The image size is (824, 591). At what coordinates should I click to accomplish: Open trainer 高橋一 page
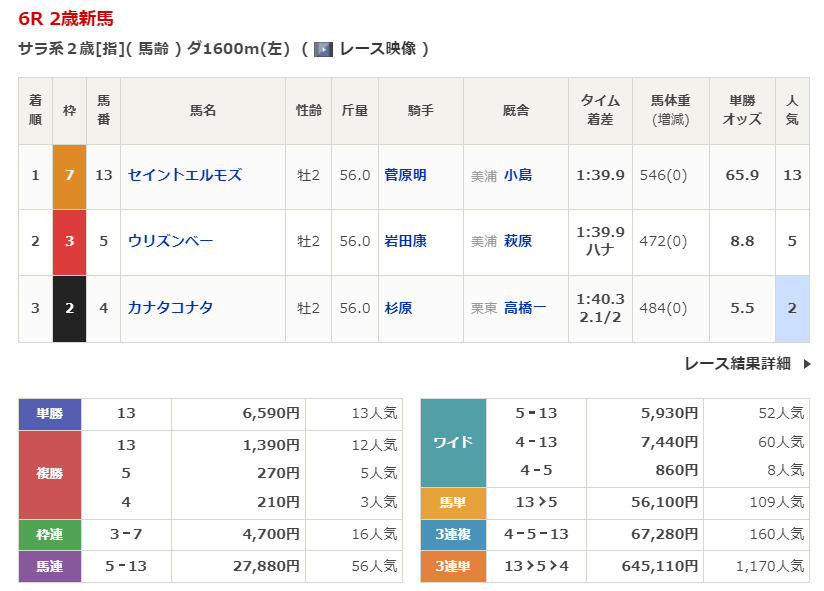click(525, 308)
